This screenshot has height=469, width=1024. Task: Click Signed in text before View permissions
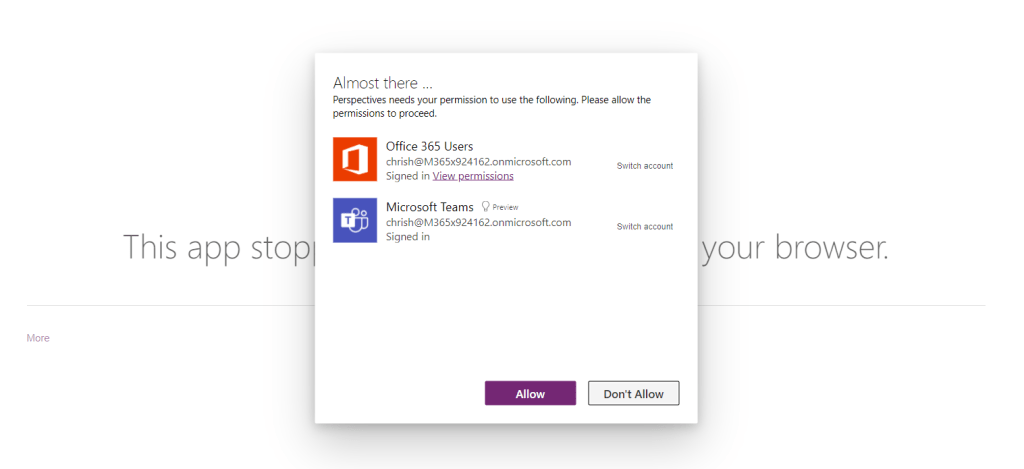(408, 176)
